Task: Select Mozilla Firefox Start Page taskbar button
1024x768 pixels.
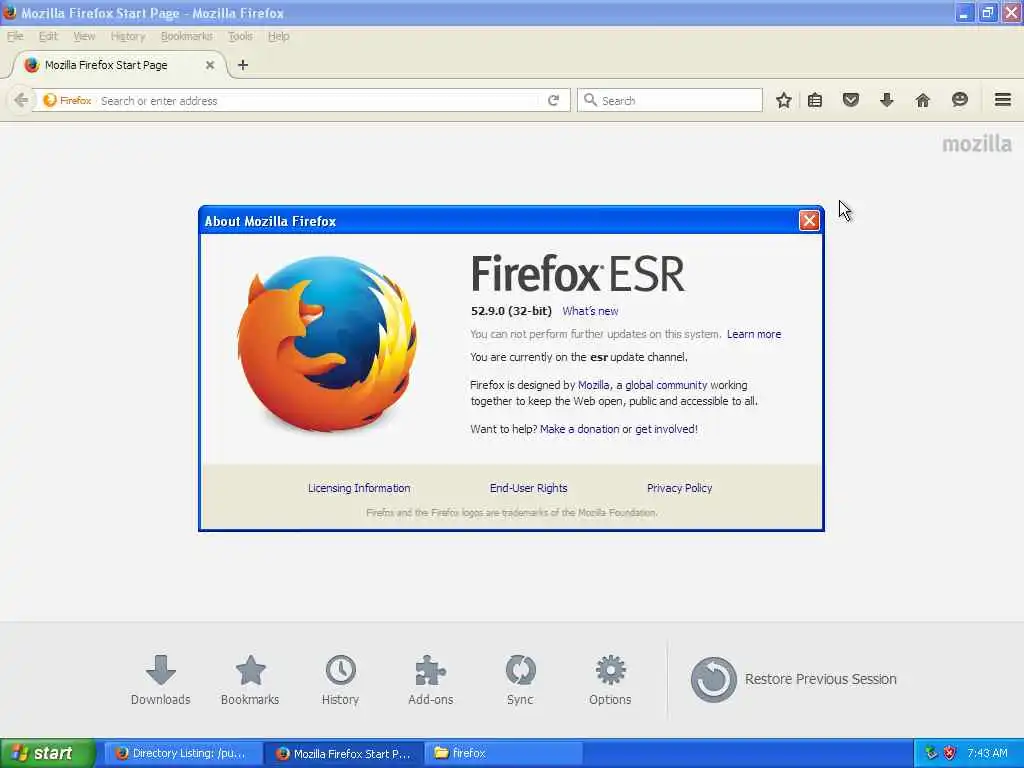Action: tap(345, 753)
